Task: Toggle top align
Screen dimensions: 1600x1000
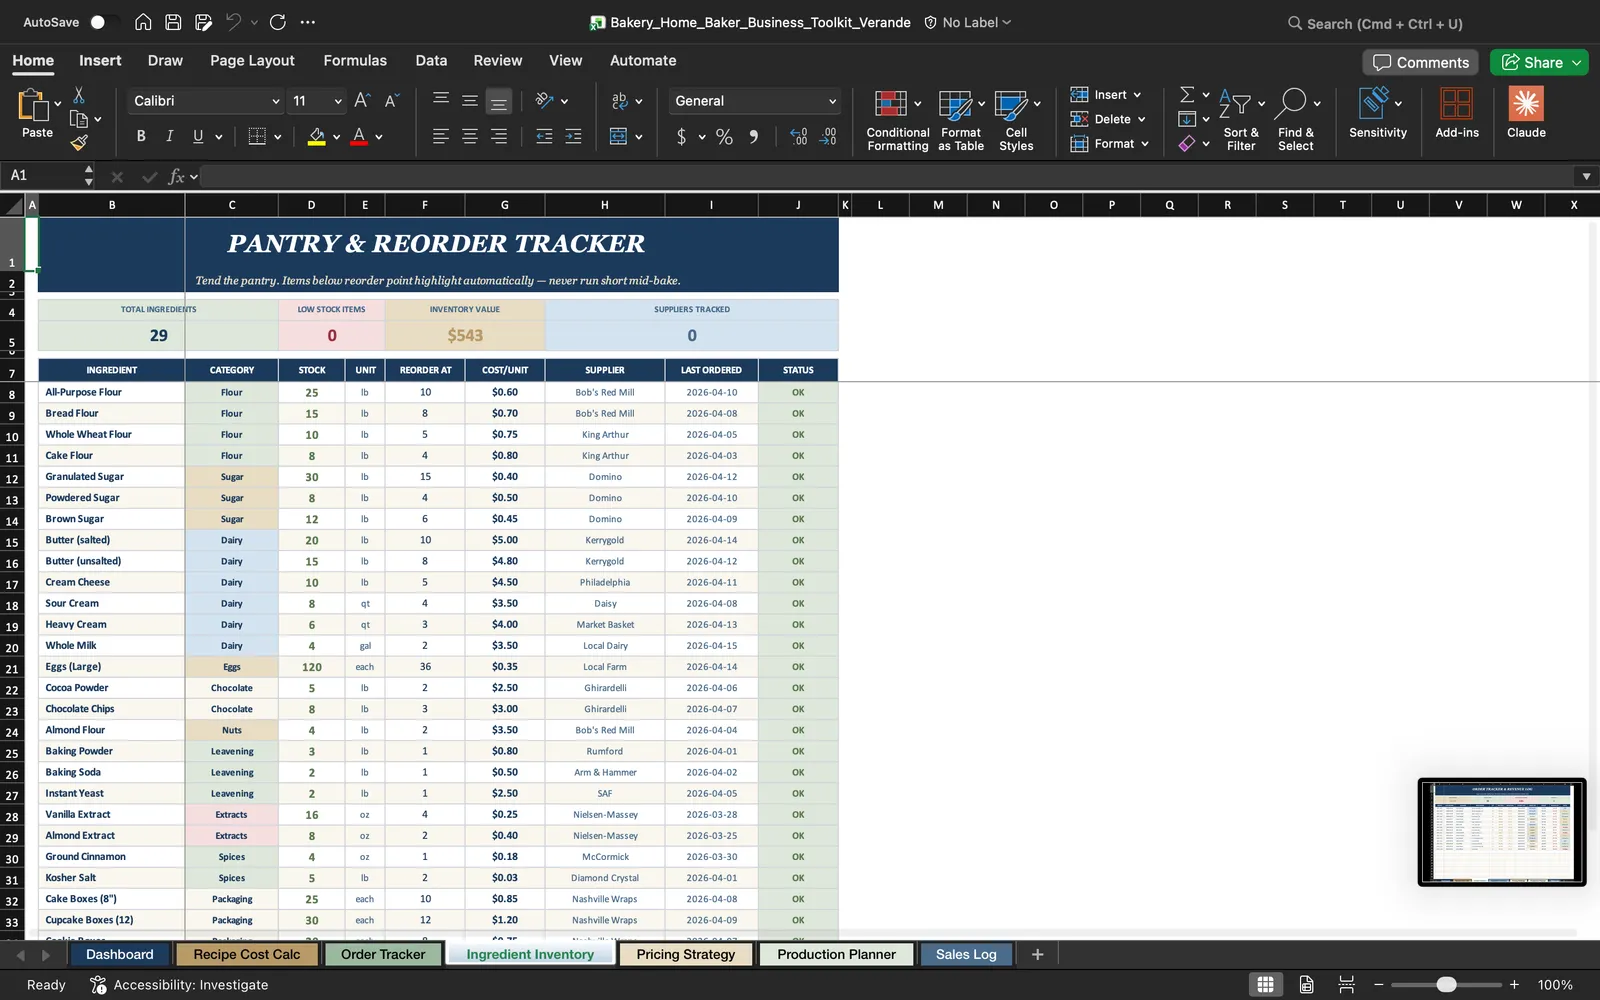Action: point(440,100)
